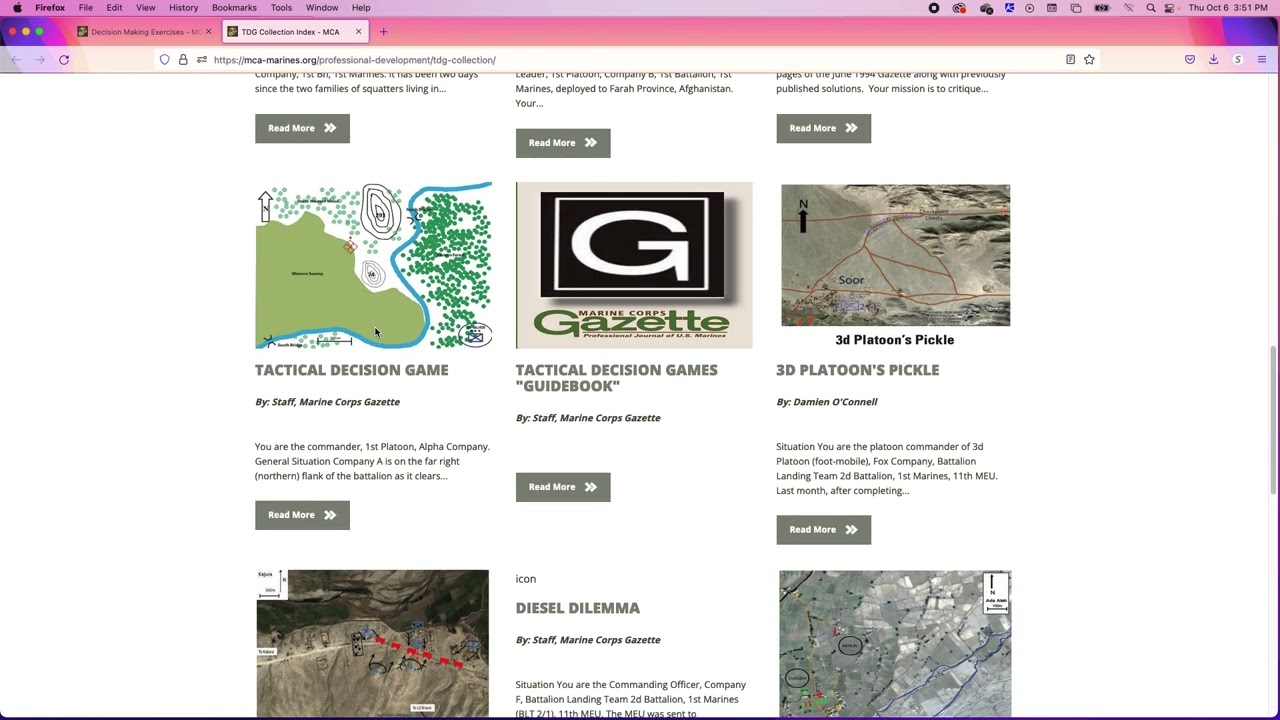Click the Tactical Decision Game map thumbnail
Screen dimensions: 1280x720
pos(373,265)
